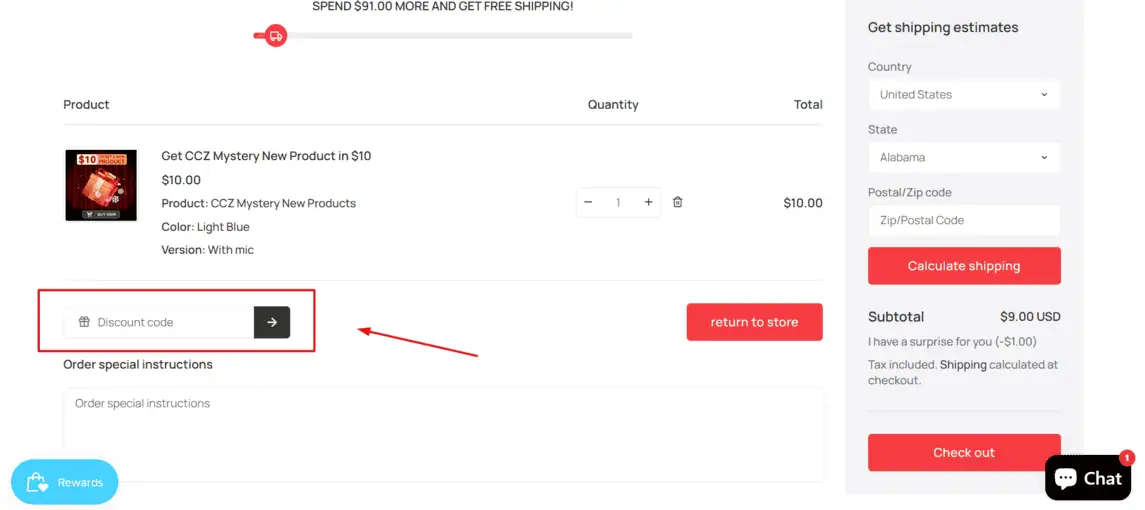Click the quantity number field
This screenshot has height=510, width=1145.
[618, 202]
